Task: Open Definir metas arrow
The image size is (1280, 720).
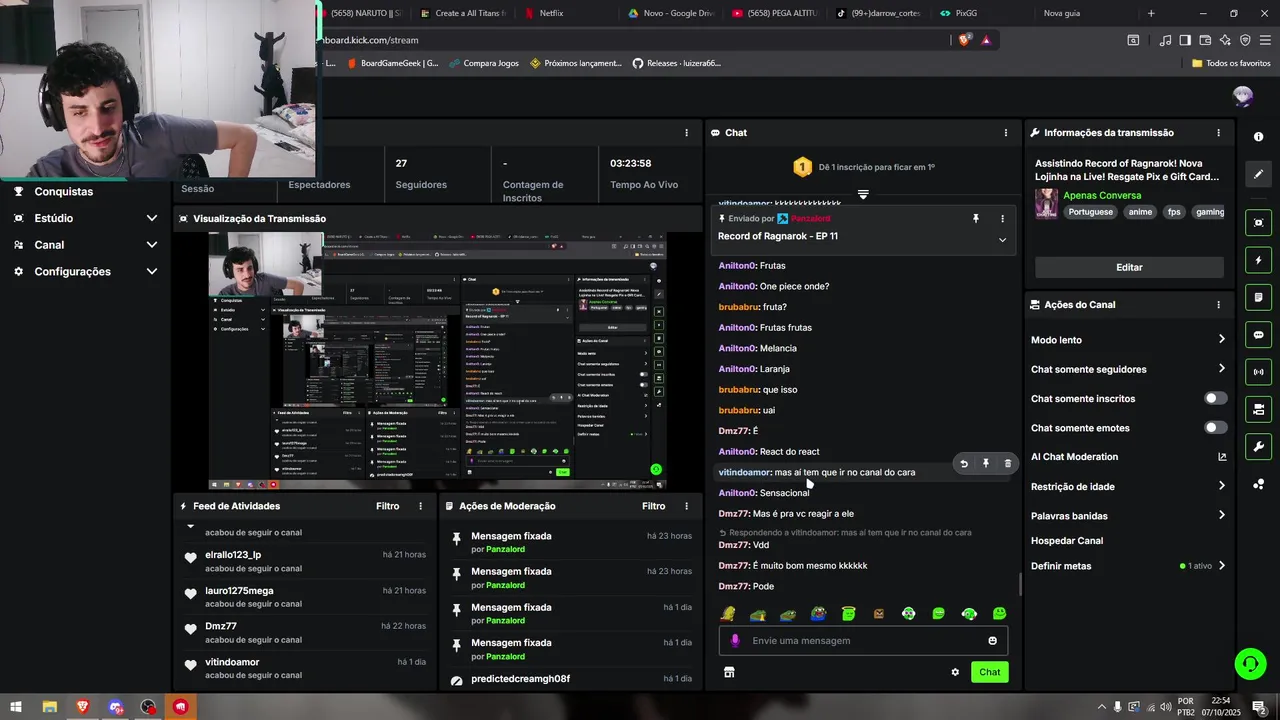Action: click(1221, 566)
